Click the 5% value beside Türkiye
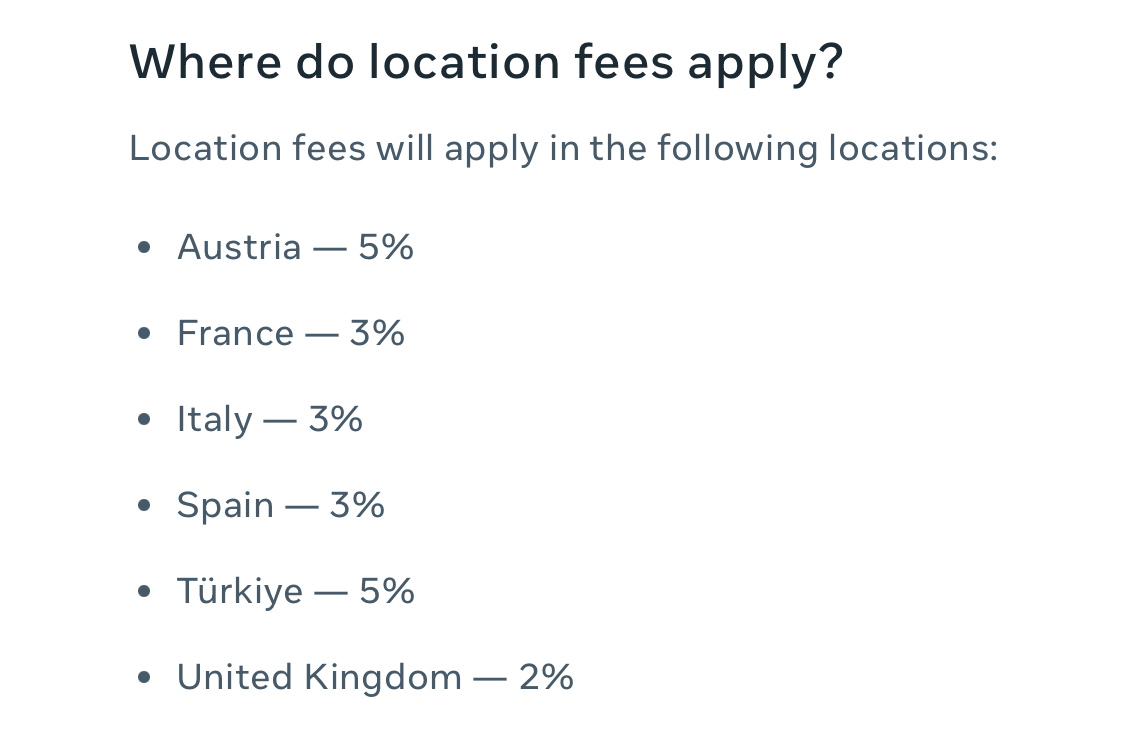Screen dimensions: 1136x736 387,591
